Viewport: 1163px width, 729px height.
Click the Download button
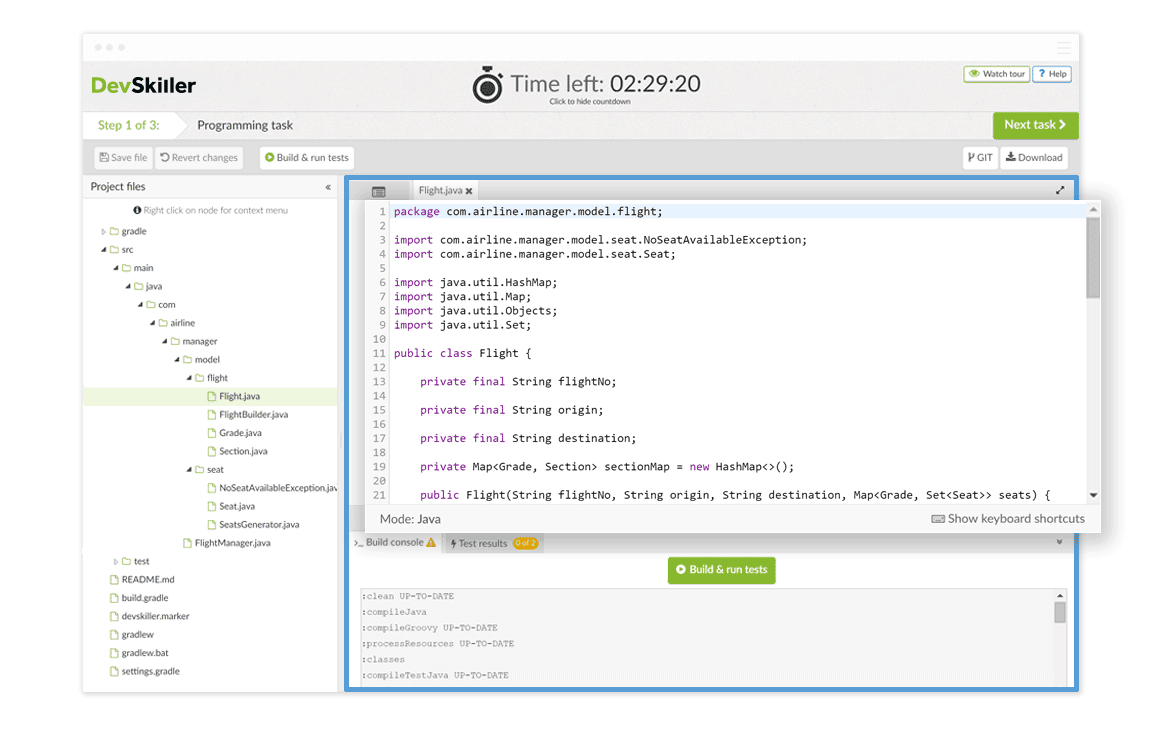click(1034, 158)
